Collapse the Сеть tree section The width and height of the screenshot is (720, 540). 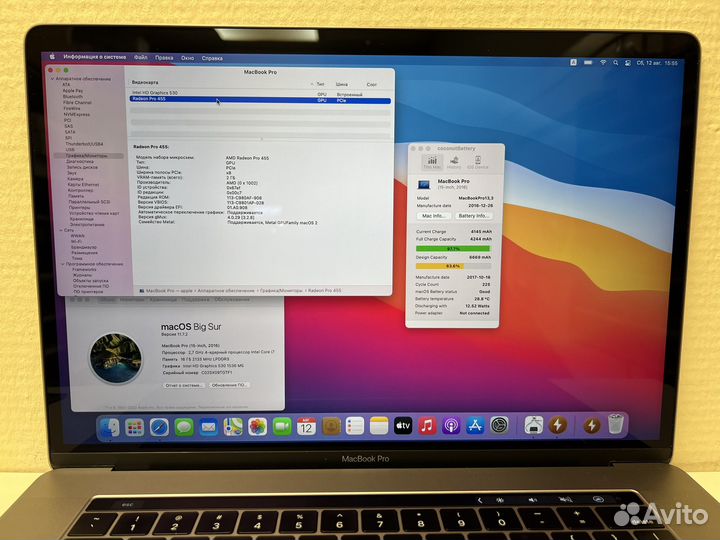click(x=61, y=230)
